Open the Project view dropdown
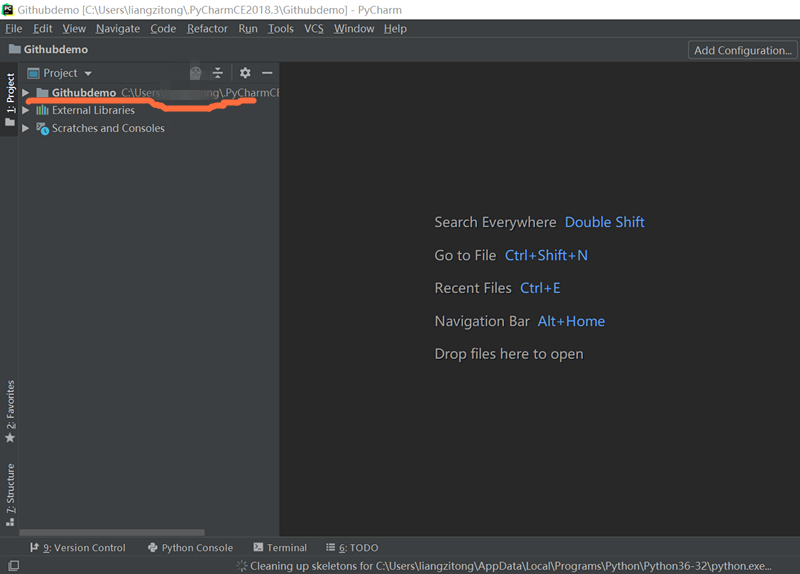The height and width of the screenshot is (574, 800). click(60, 73)
